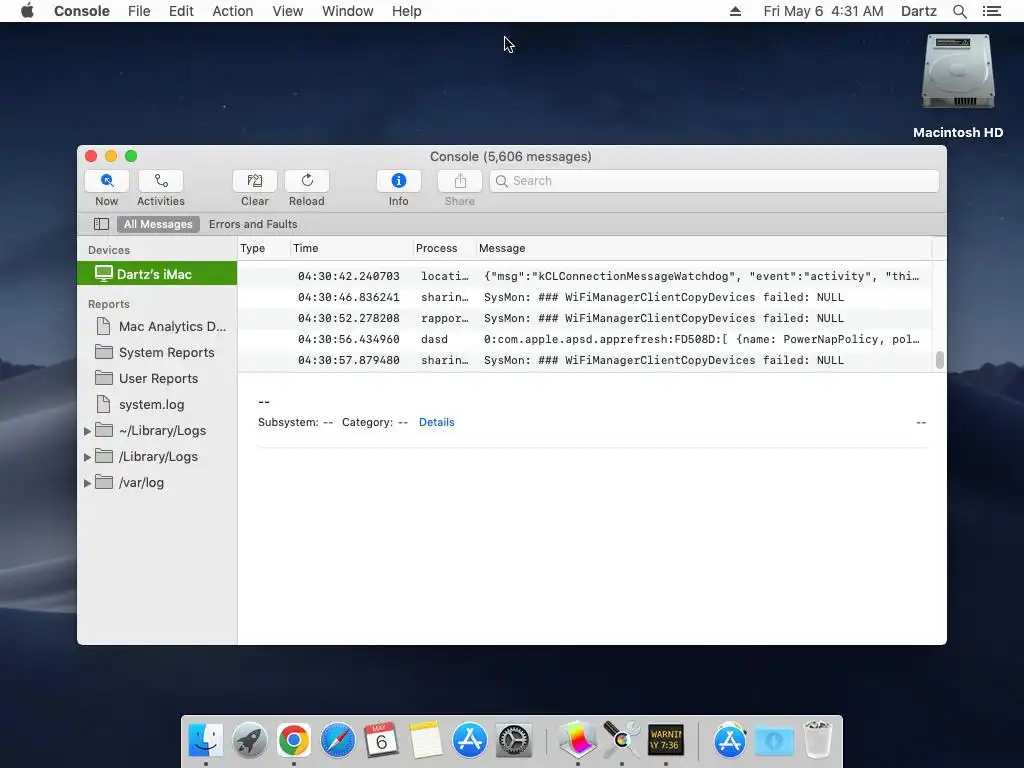The height and width of the screenshot is (768, 1024).
Task: Open the Action menu
Action: 232,11
